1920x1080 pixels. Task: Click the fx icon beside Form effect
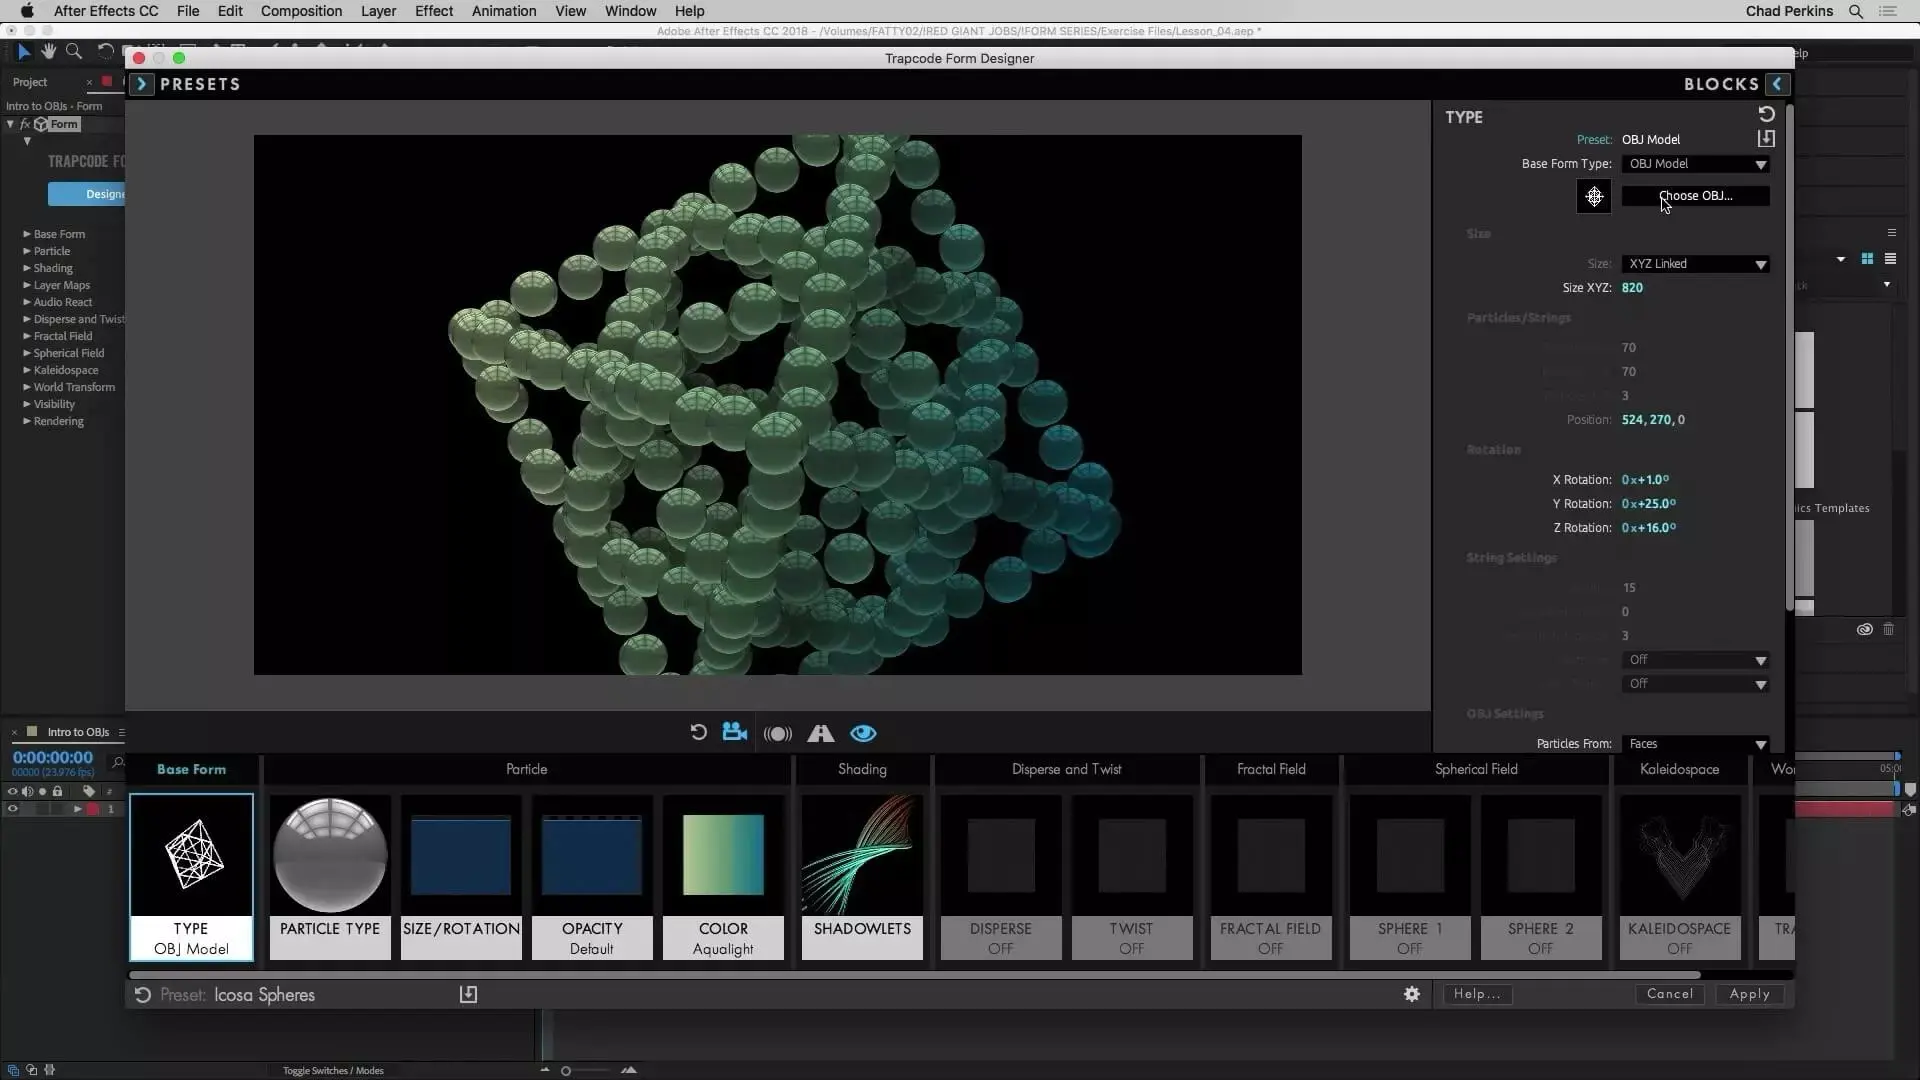pos(25,124)
